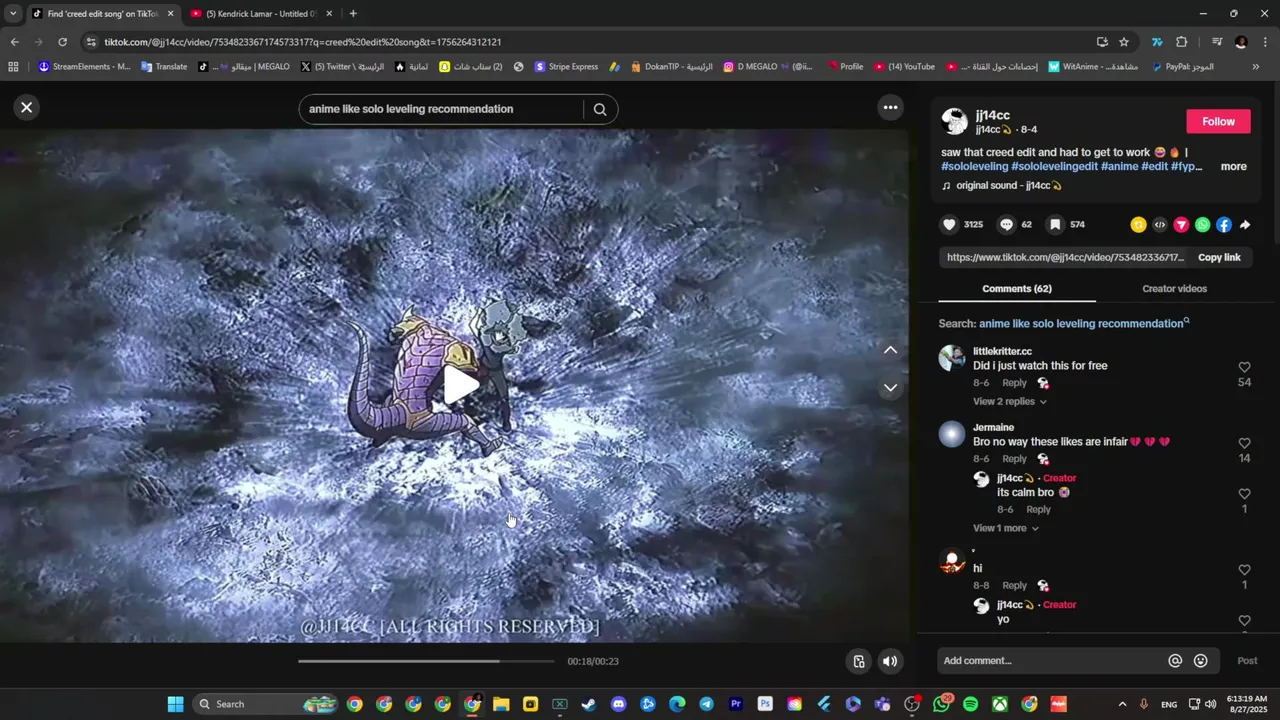Open the Stripe Express bookmark
Screen dimensions: 1280x720
[x=566, y=67]
